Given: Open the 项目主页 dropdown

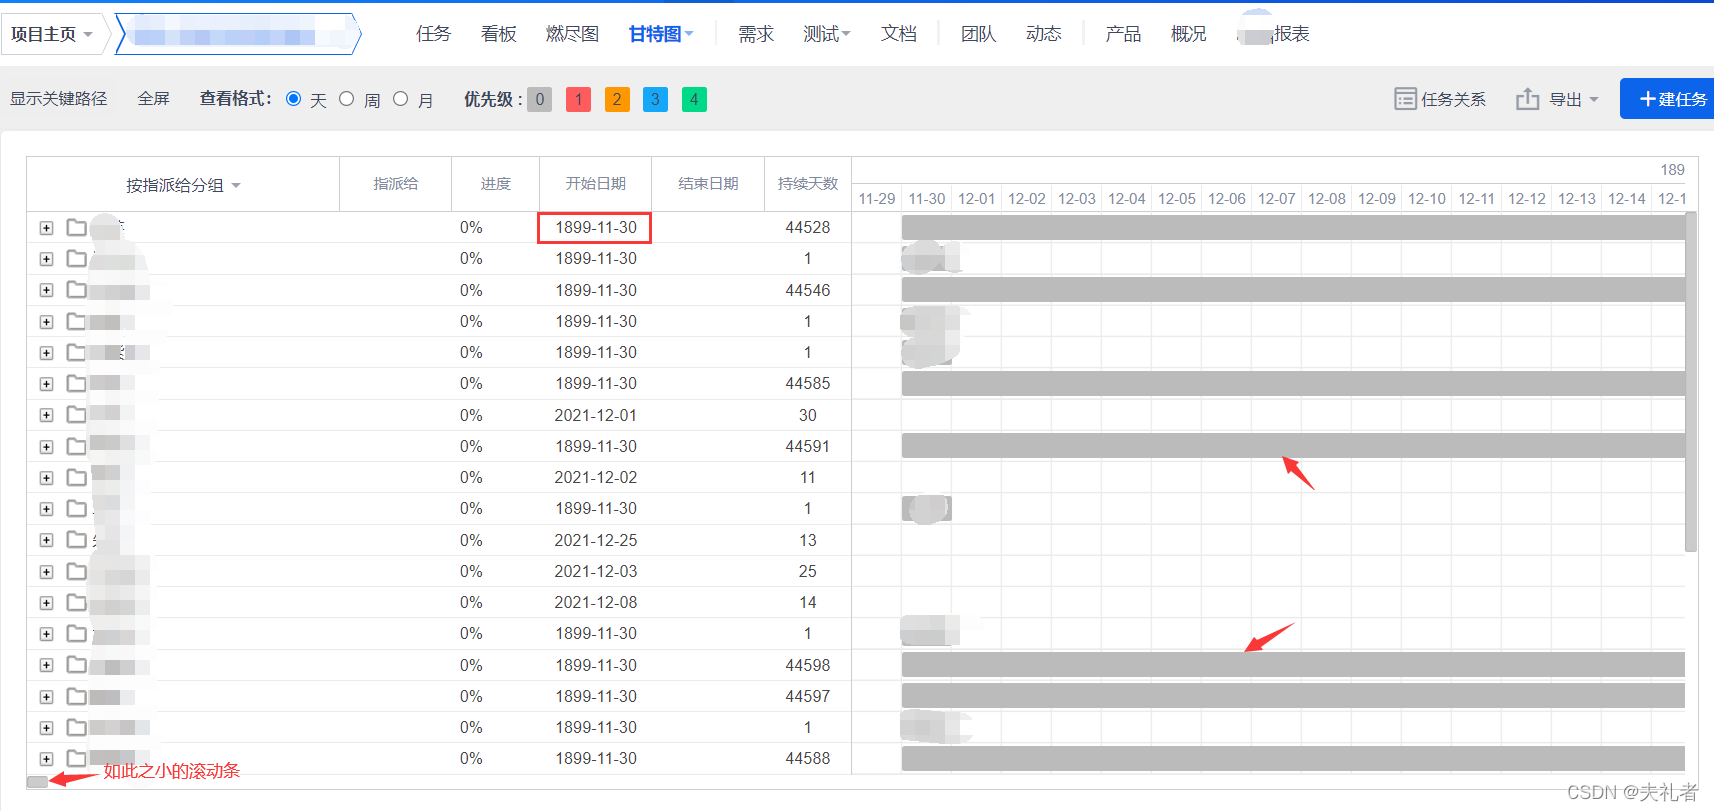Looking at the screenshot, I should [x=52, y=34].
